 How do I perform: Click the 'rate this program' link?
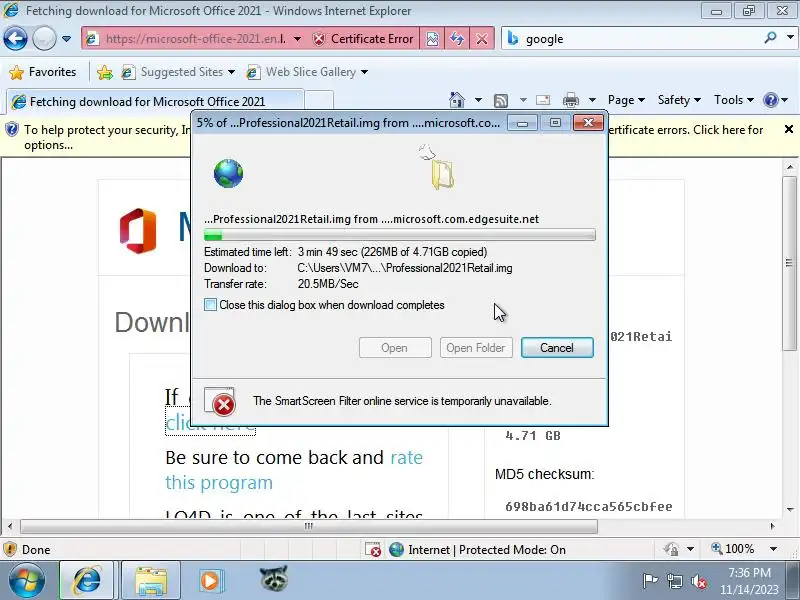point(294,470)
